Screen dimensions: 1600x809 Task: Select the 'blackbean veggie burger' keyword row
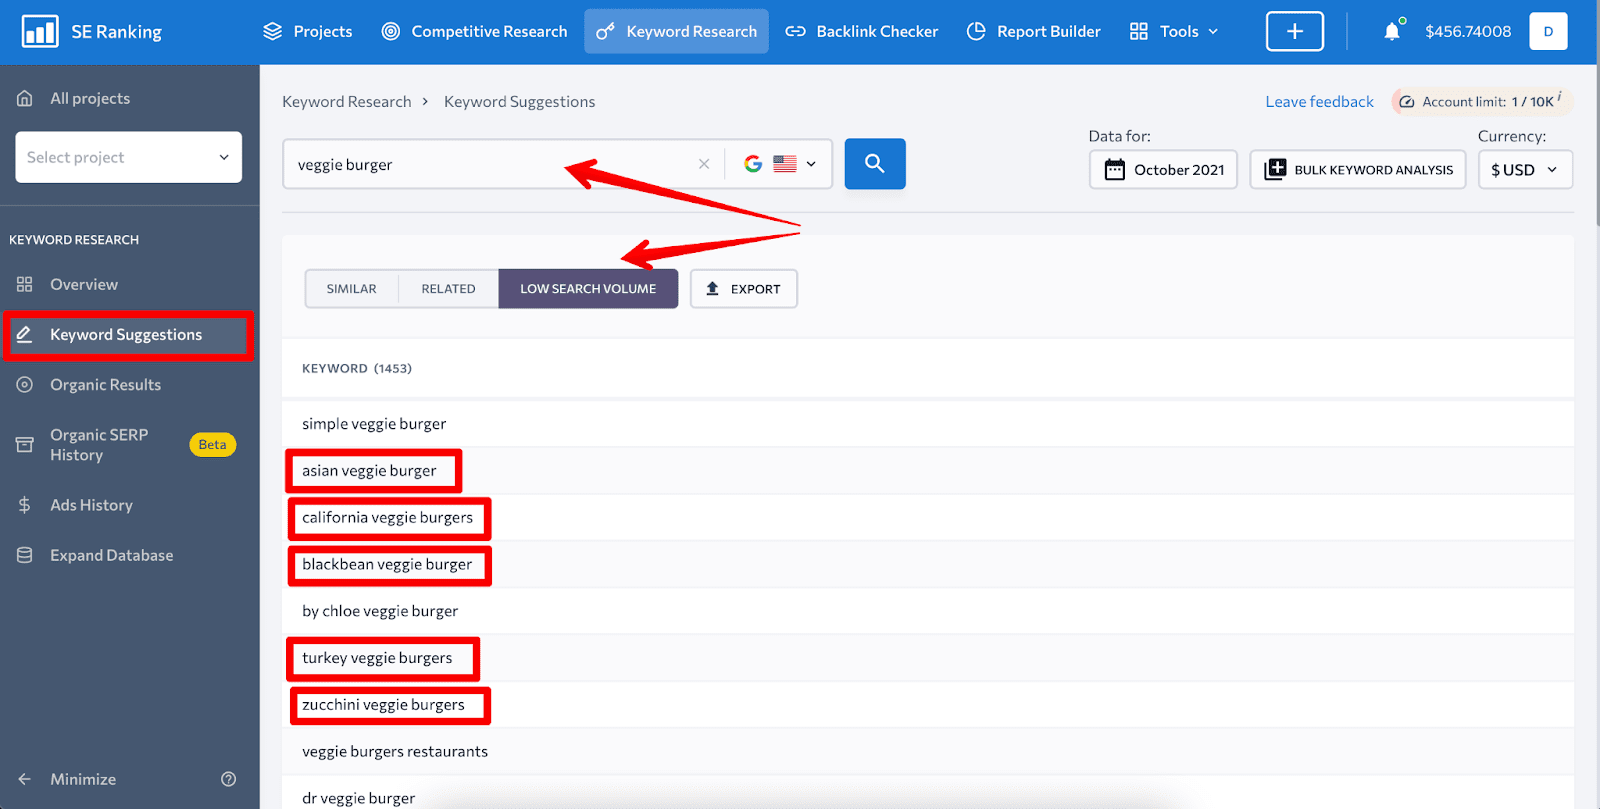coord(928,565)
